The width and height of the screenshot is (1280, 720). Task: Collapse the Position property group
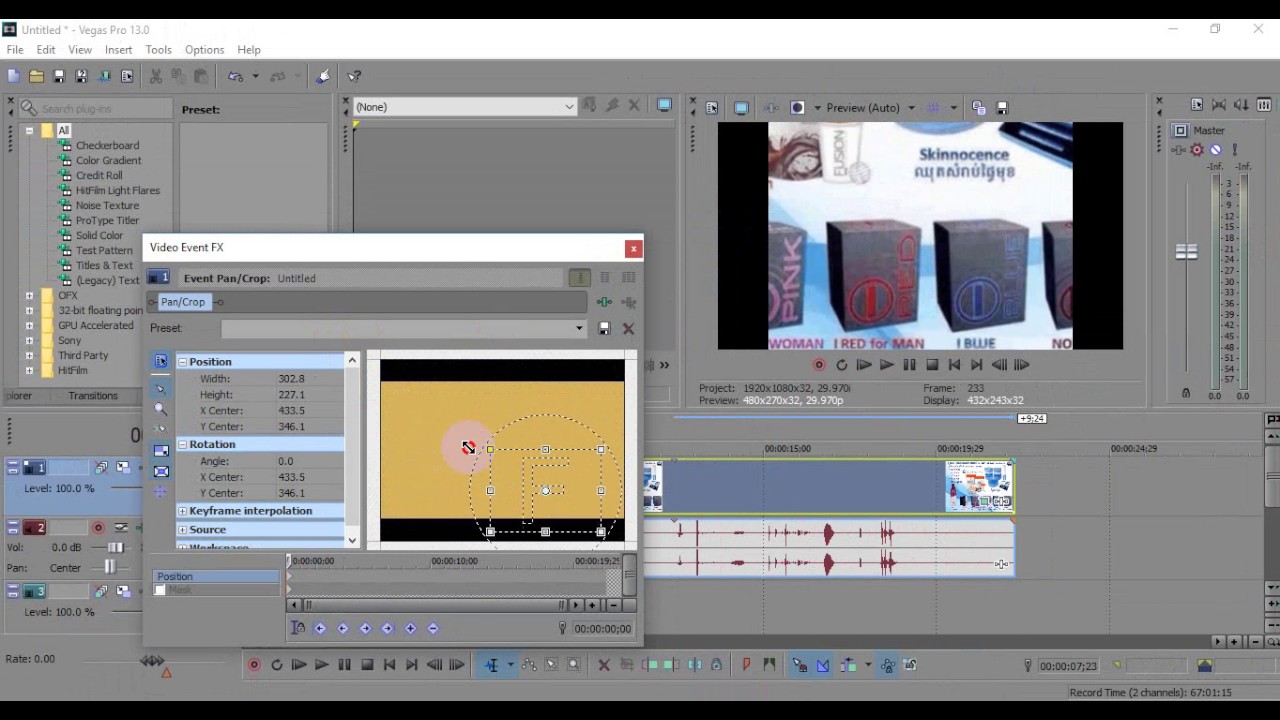coord(183,362)
